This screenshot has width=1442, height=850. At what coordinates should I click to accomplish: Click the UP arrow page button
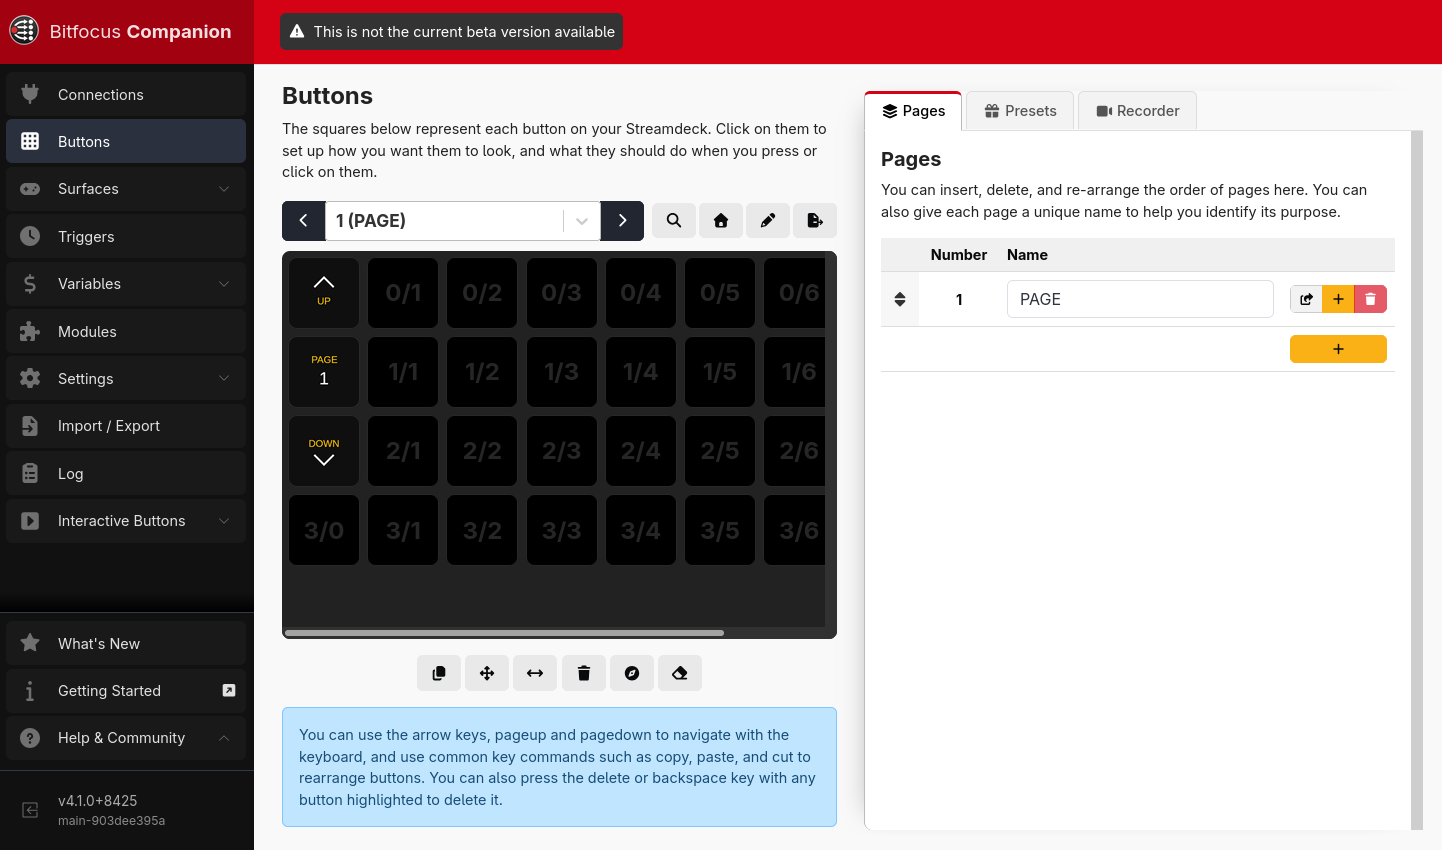[324, 292]
